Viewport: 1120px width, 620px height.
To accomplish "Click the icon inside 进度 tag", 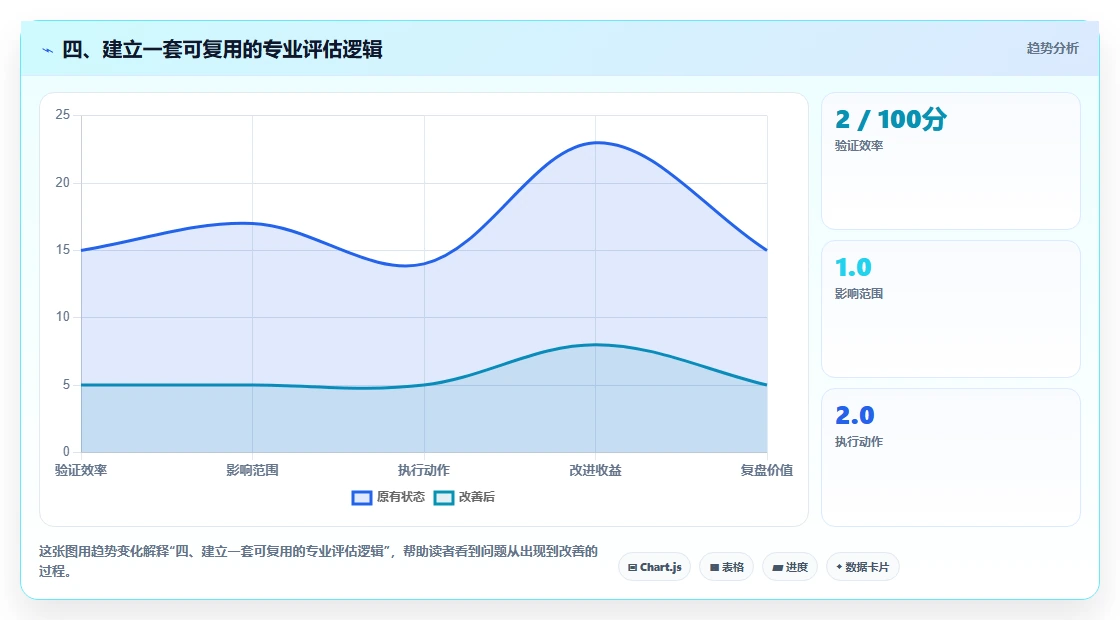I will click(x=777, y=568).
